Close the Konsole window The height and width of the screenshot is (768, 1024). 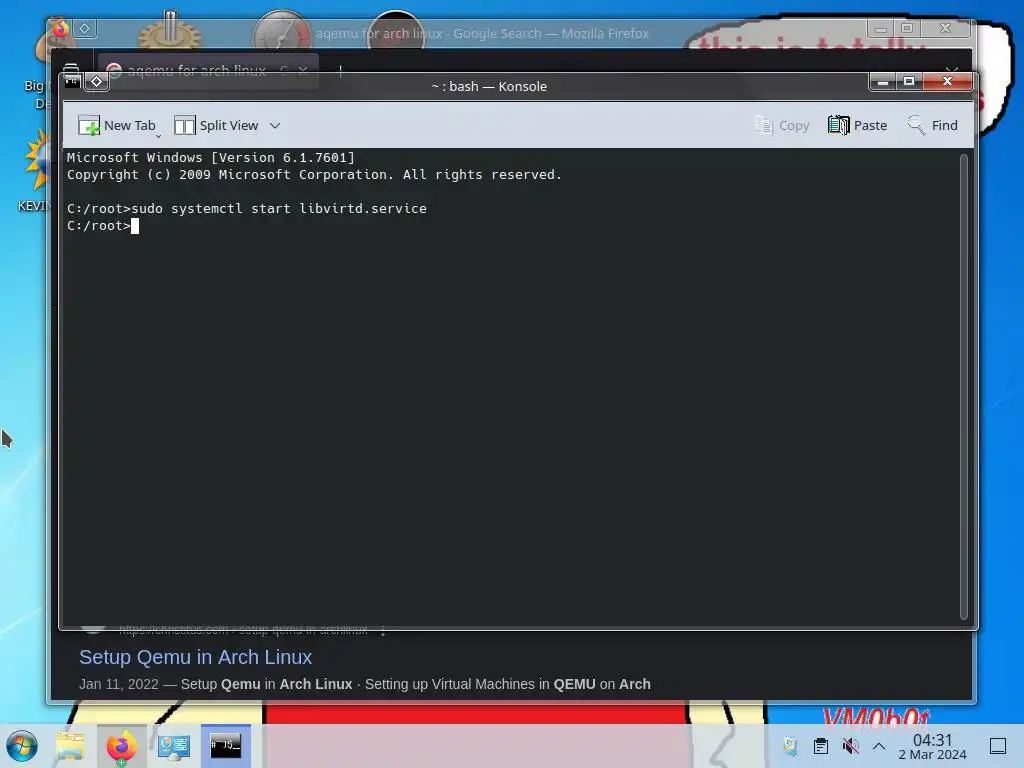[x=948, y=82]
